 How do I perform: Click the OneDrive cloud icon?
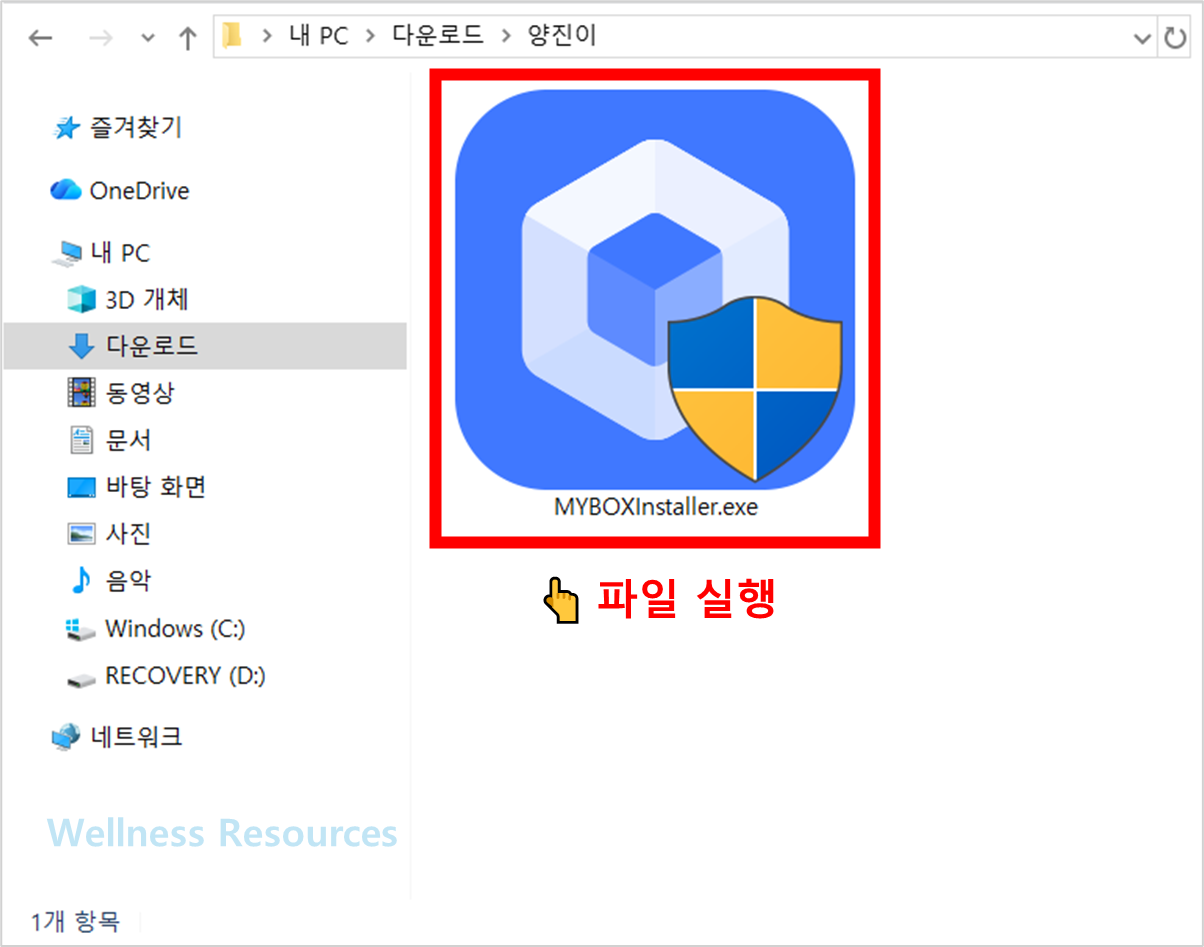click(66, 190)
